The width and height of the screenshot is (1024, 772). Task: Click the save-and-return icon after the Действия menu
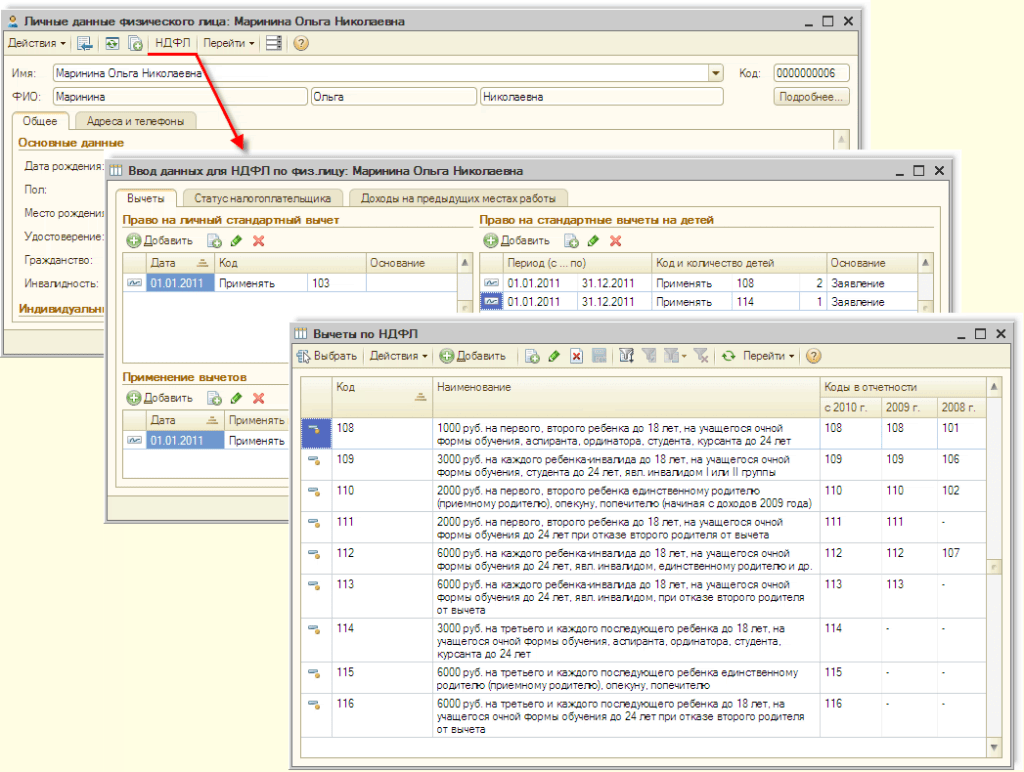tap(84, 44)
